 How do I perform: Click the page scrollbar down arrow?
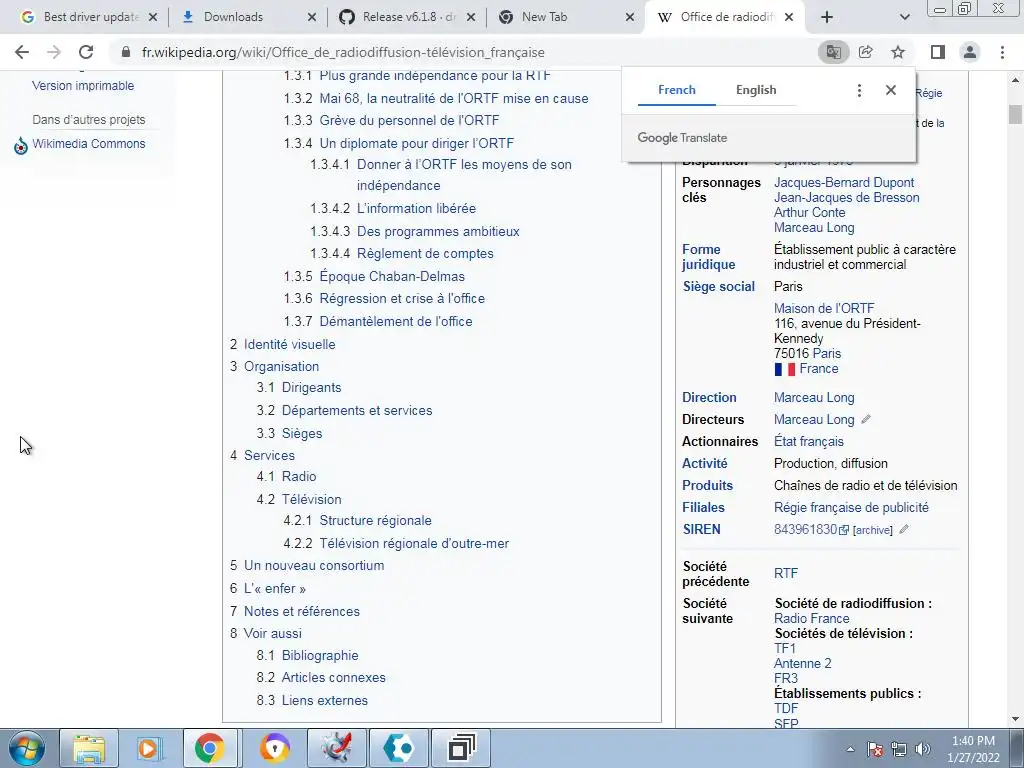1015,720
